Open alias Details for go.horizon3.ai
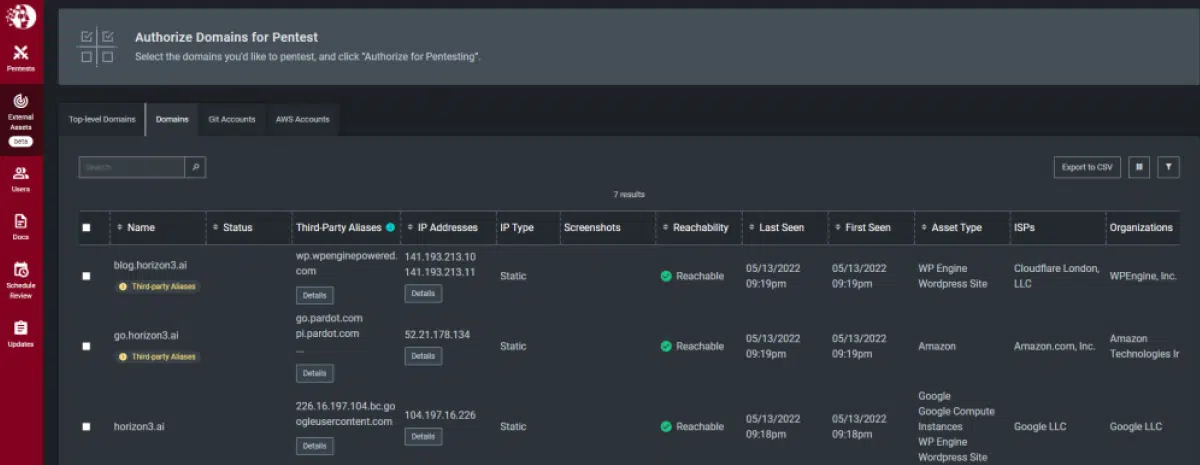The width and height of the screenshot is (1200, 465). tap(314, 373)
